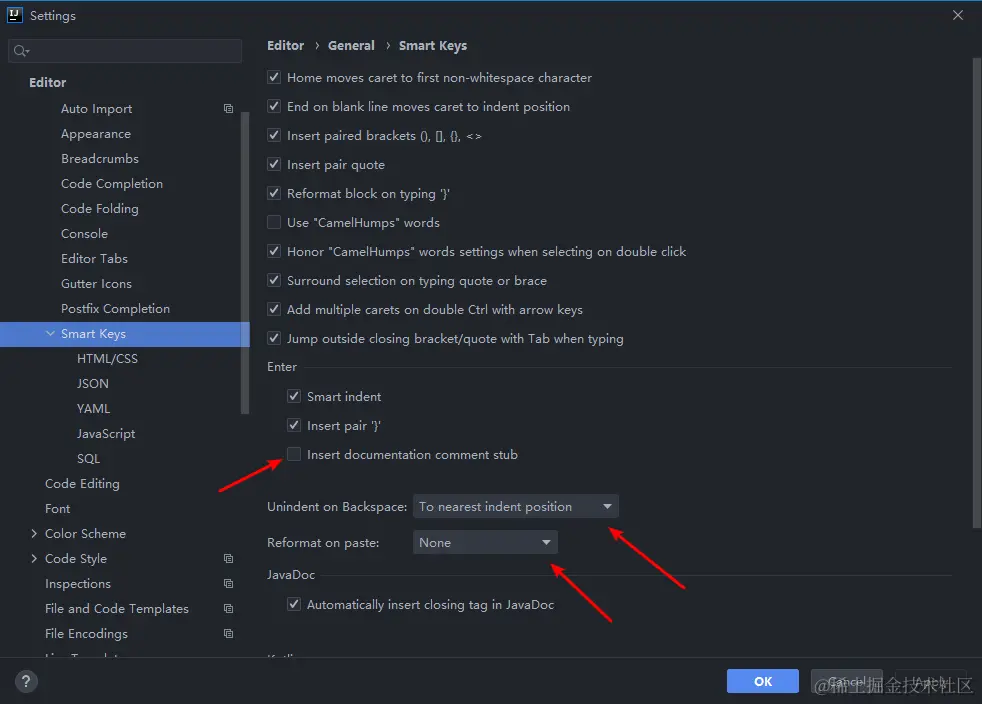Open JavaScript smart keys page

coord(106,433)
